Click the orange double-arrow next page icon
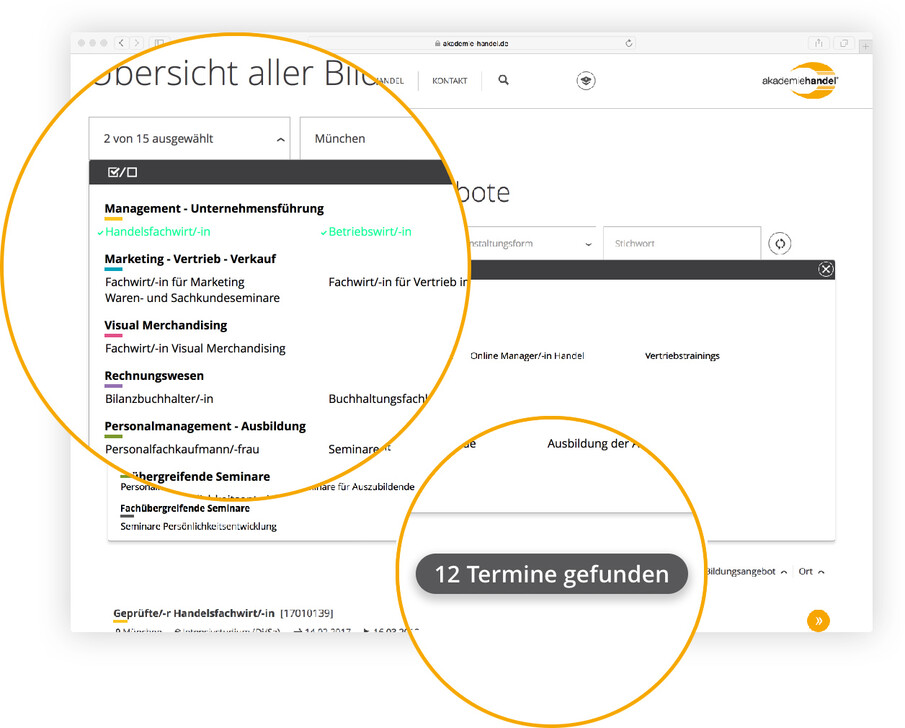 click(818, 620)
